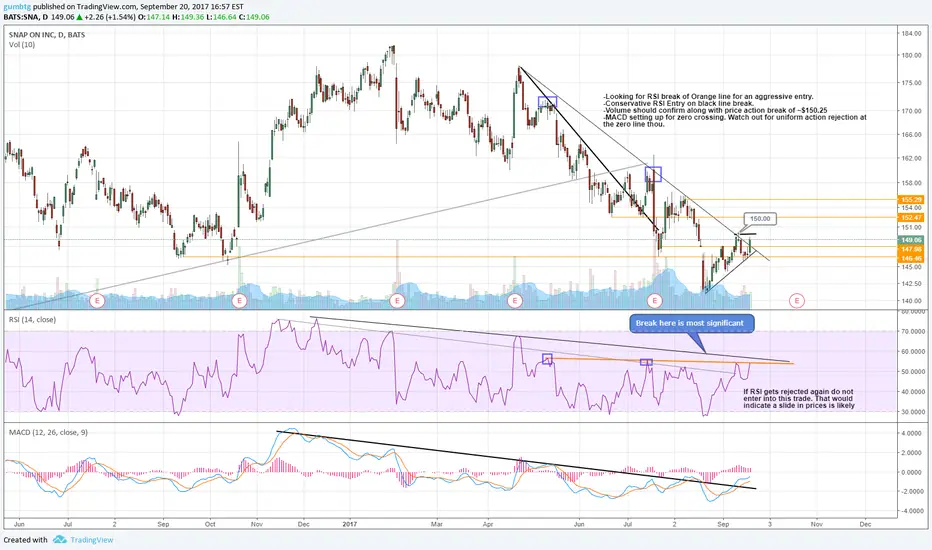This screenshot has height=550, width=932.
Task: Click the 'SNAP ON INC, D, BATS' chart title
Action: pyautogui.click(x=47, y=35)
